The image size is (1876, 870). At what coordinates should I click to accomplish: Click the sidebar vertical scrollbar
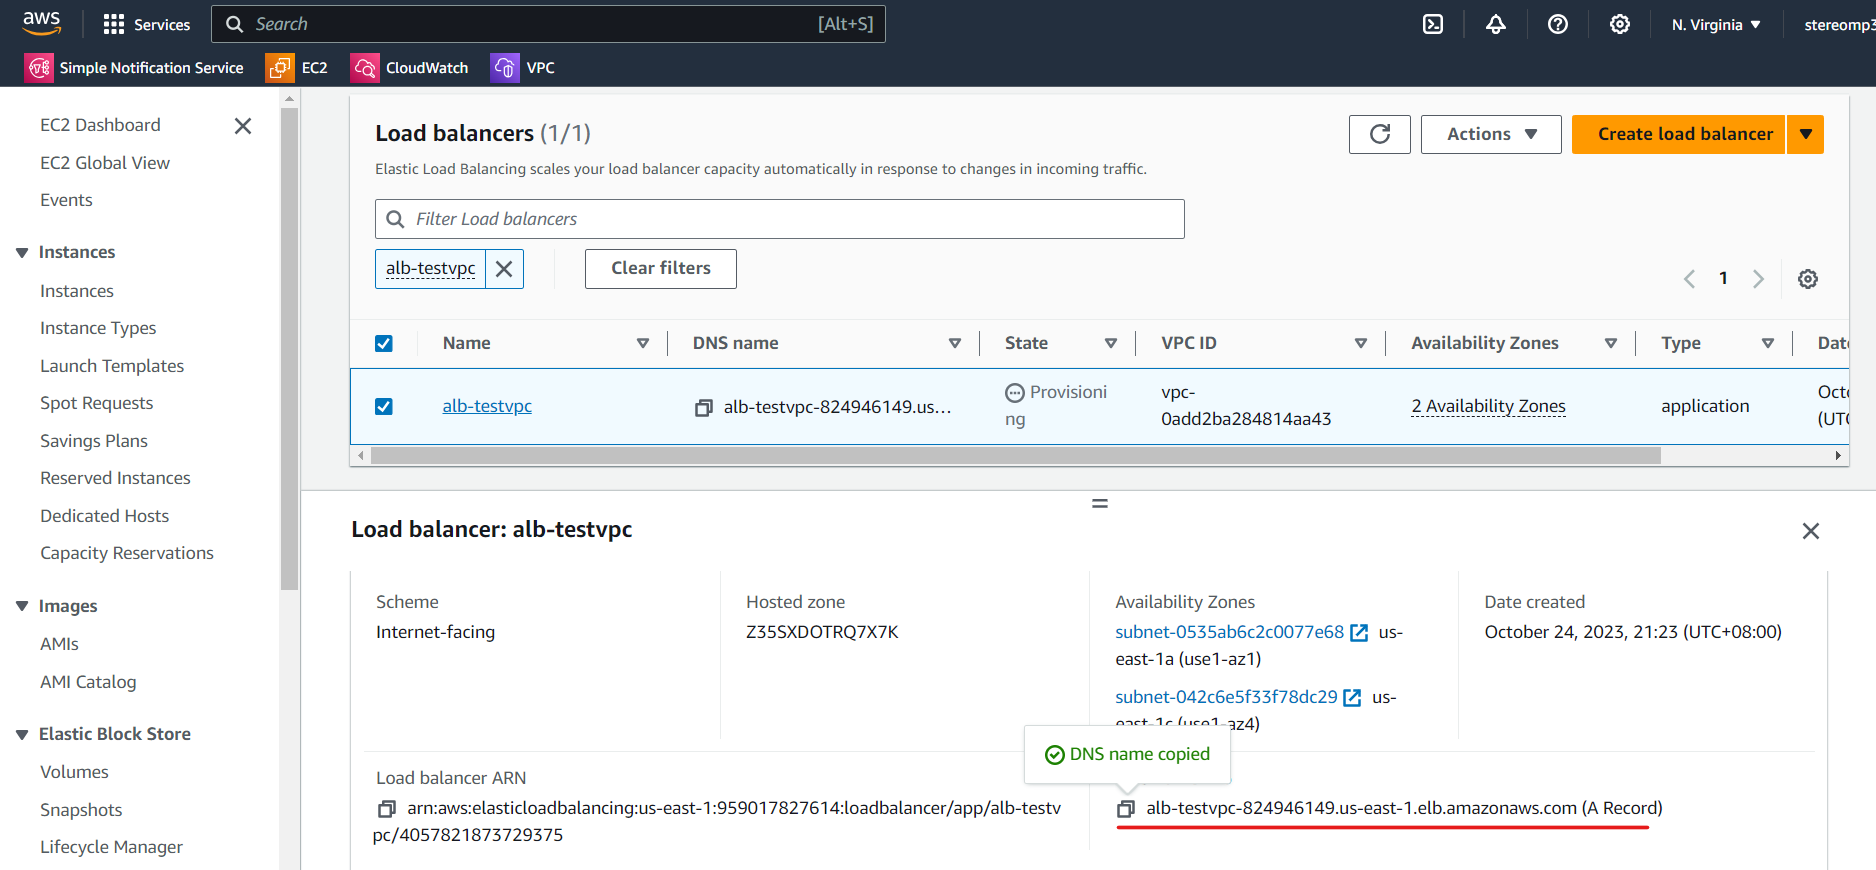[x=290, y=350]
